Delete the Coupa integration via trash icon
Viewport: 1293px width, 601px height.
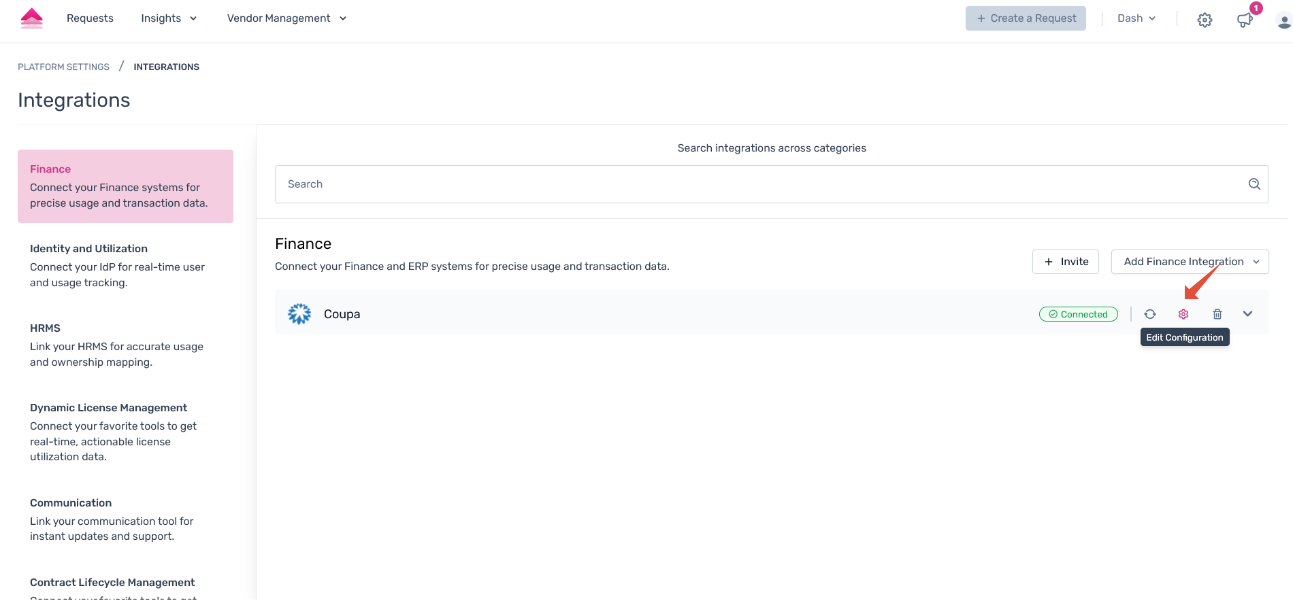tap(1216, 313)
